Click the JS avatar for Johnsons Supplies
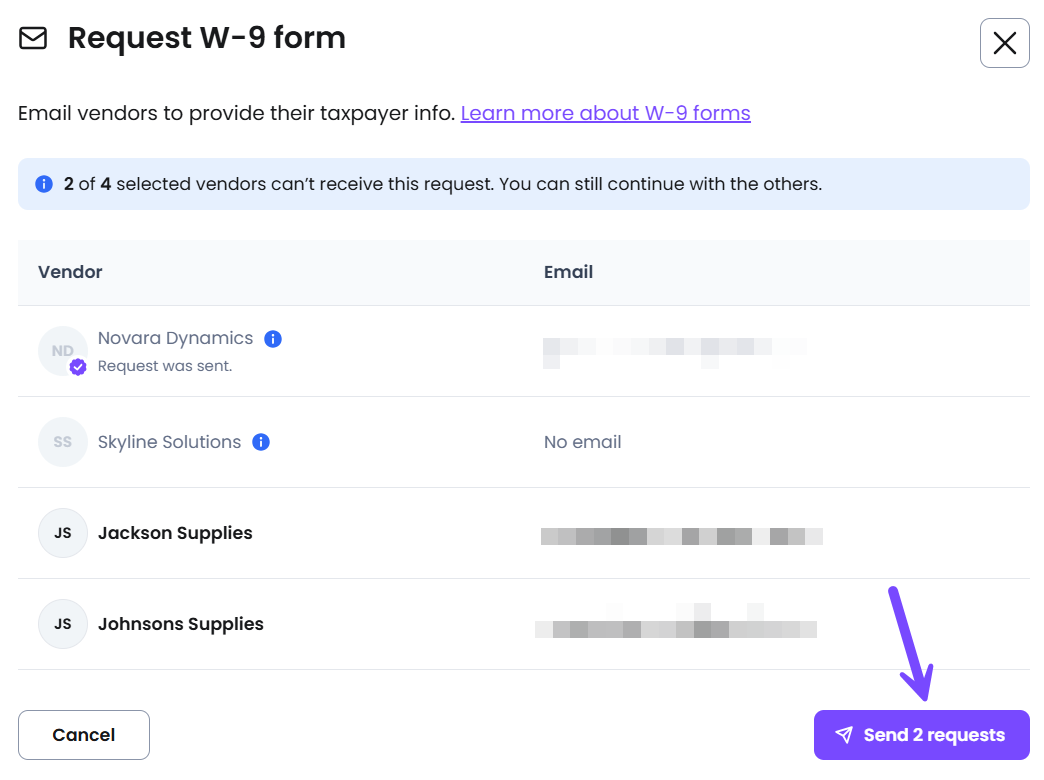Screen dimensions: 1044x780 [63, 624]
